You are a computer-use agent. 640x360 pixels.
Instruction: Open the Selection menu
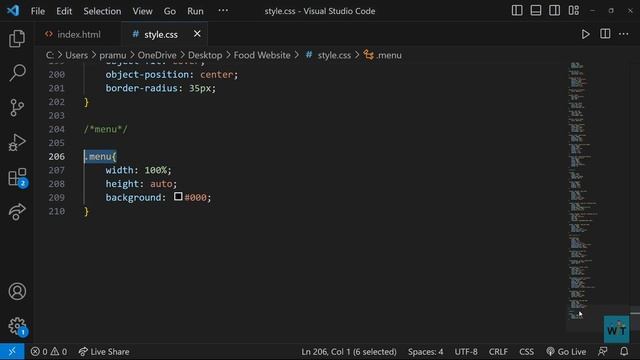pyautogui.click(x=102, y=11)
